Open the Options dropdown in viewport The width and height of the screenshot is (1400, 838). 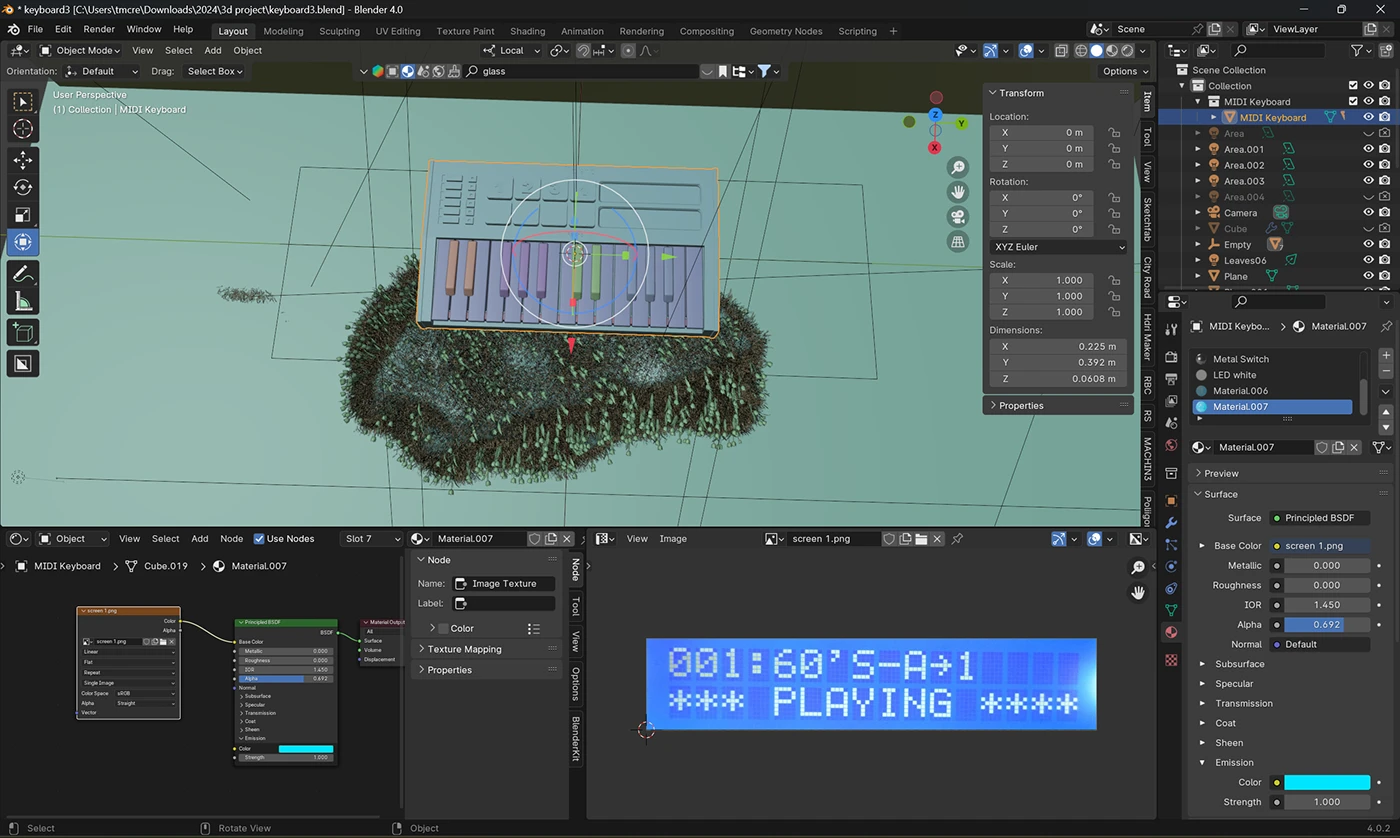point(1125,71)
